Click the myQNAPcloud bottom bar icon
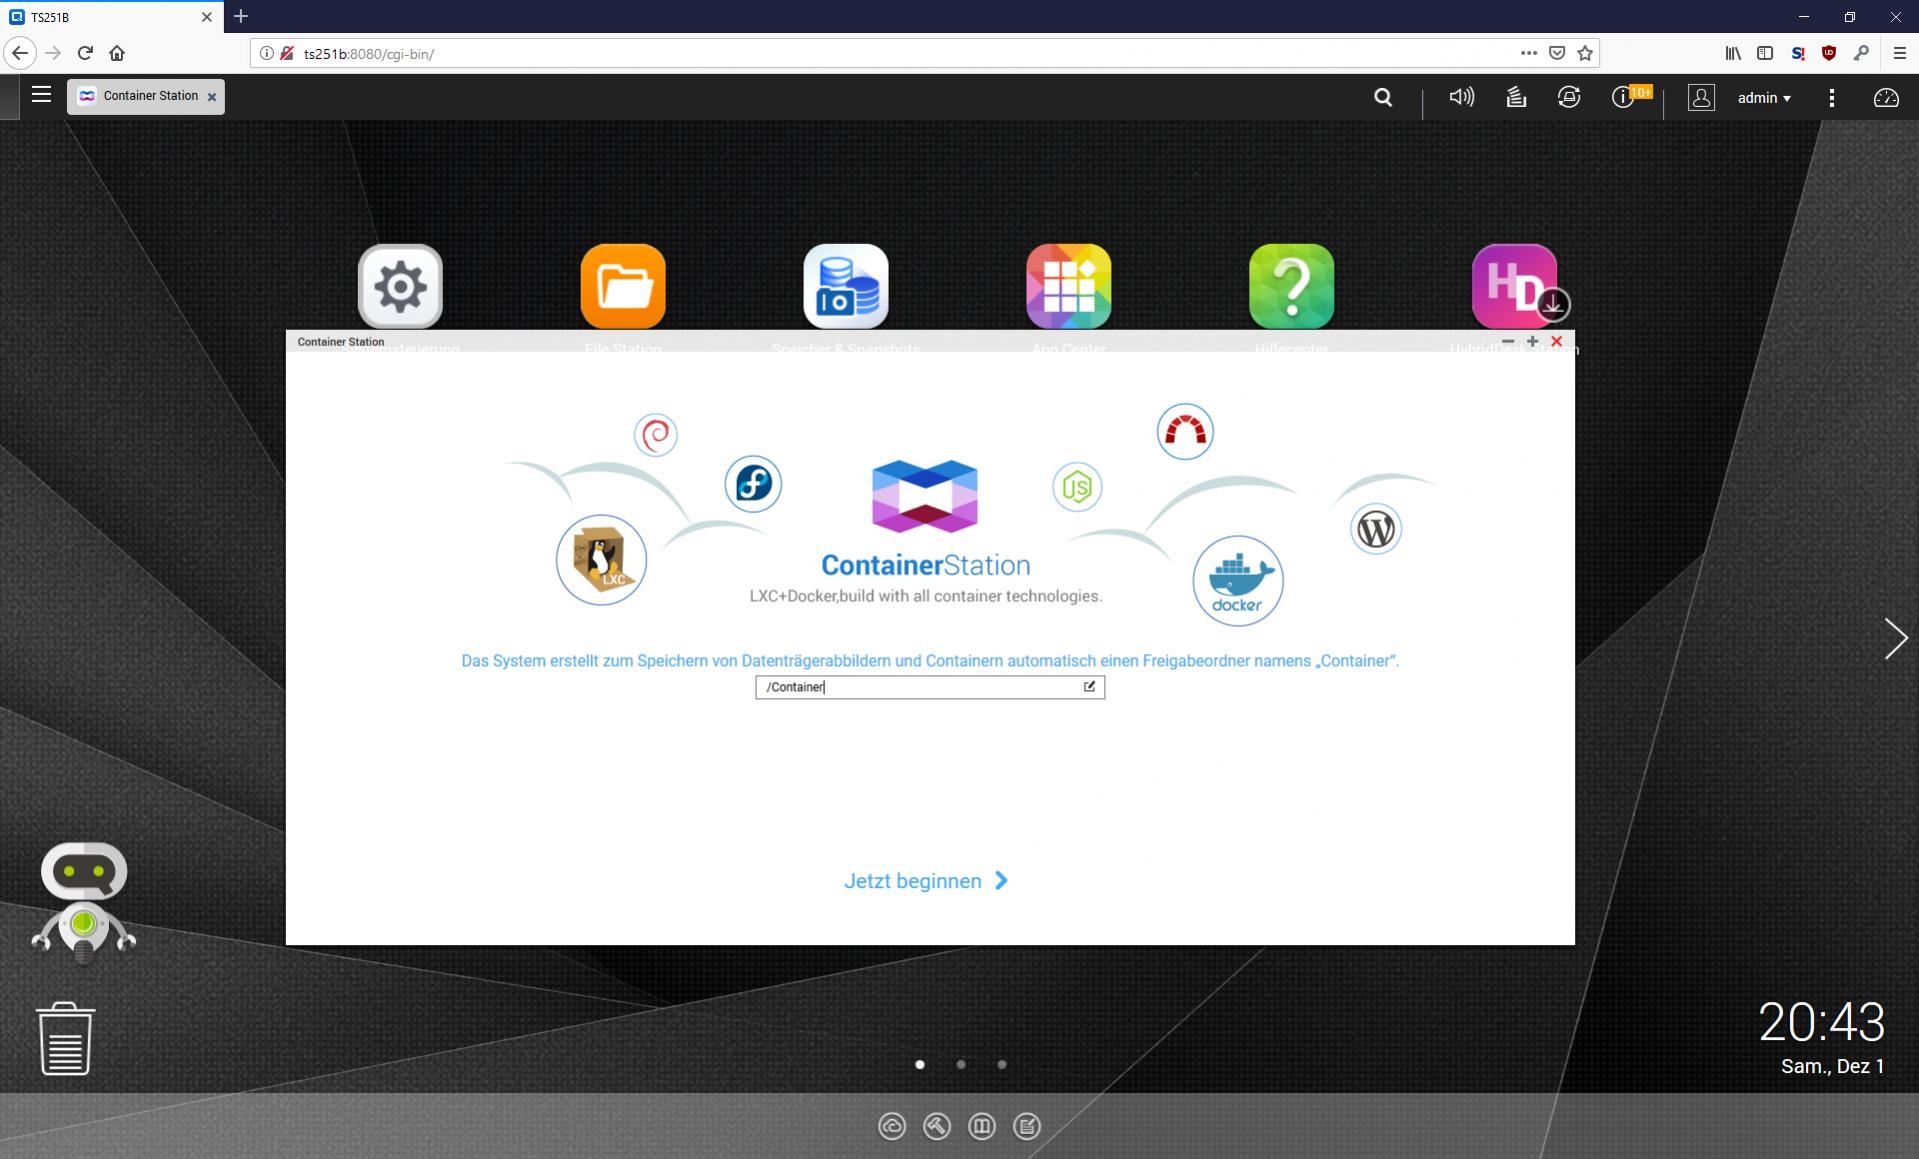The width and height of the screenshot is (1919, 1159). (892, 1126)
